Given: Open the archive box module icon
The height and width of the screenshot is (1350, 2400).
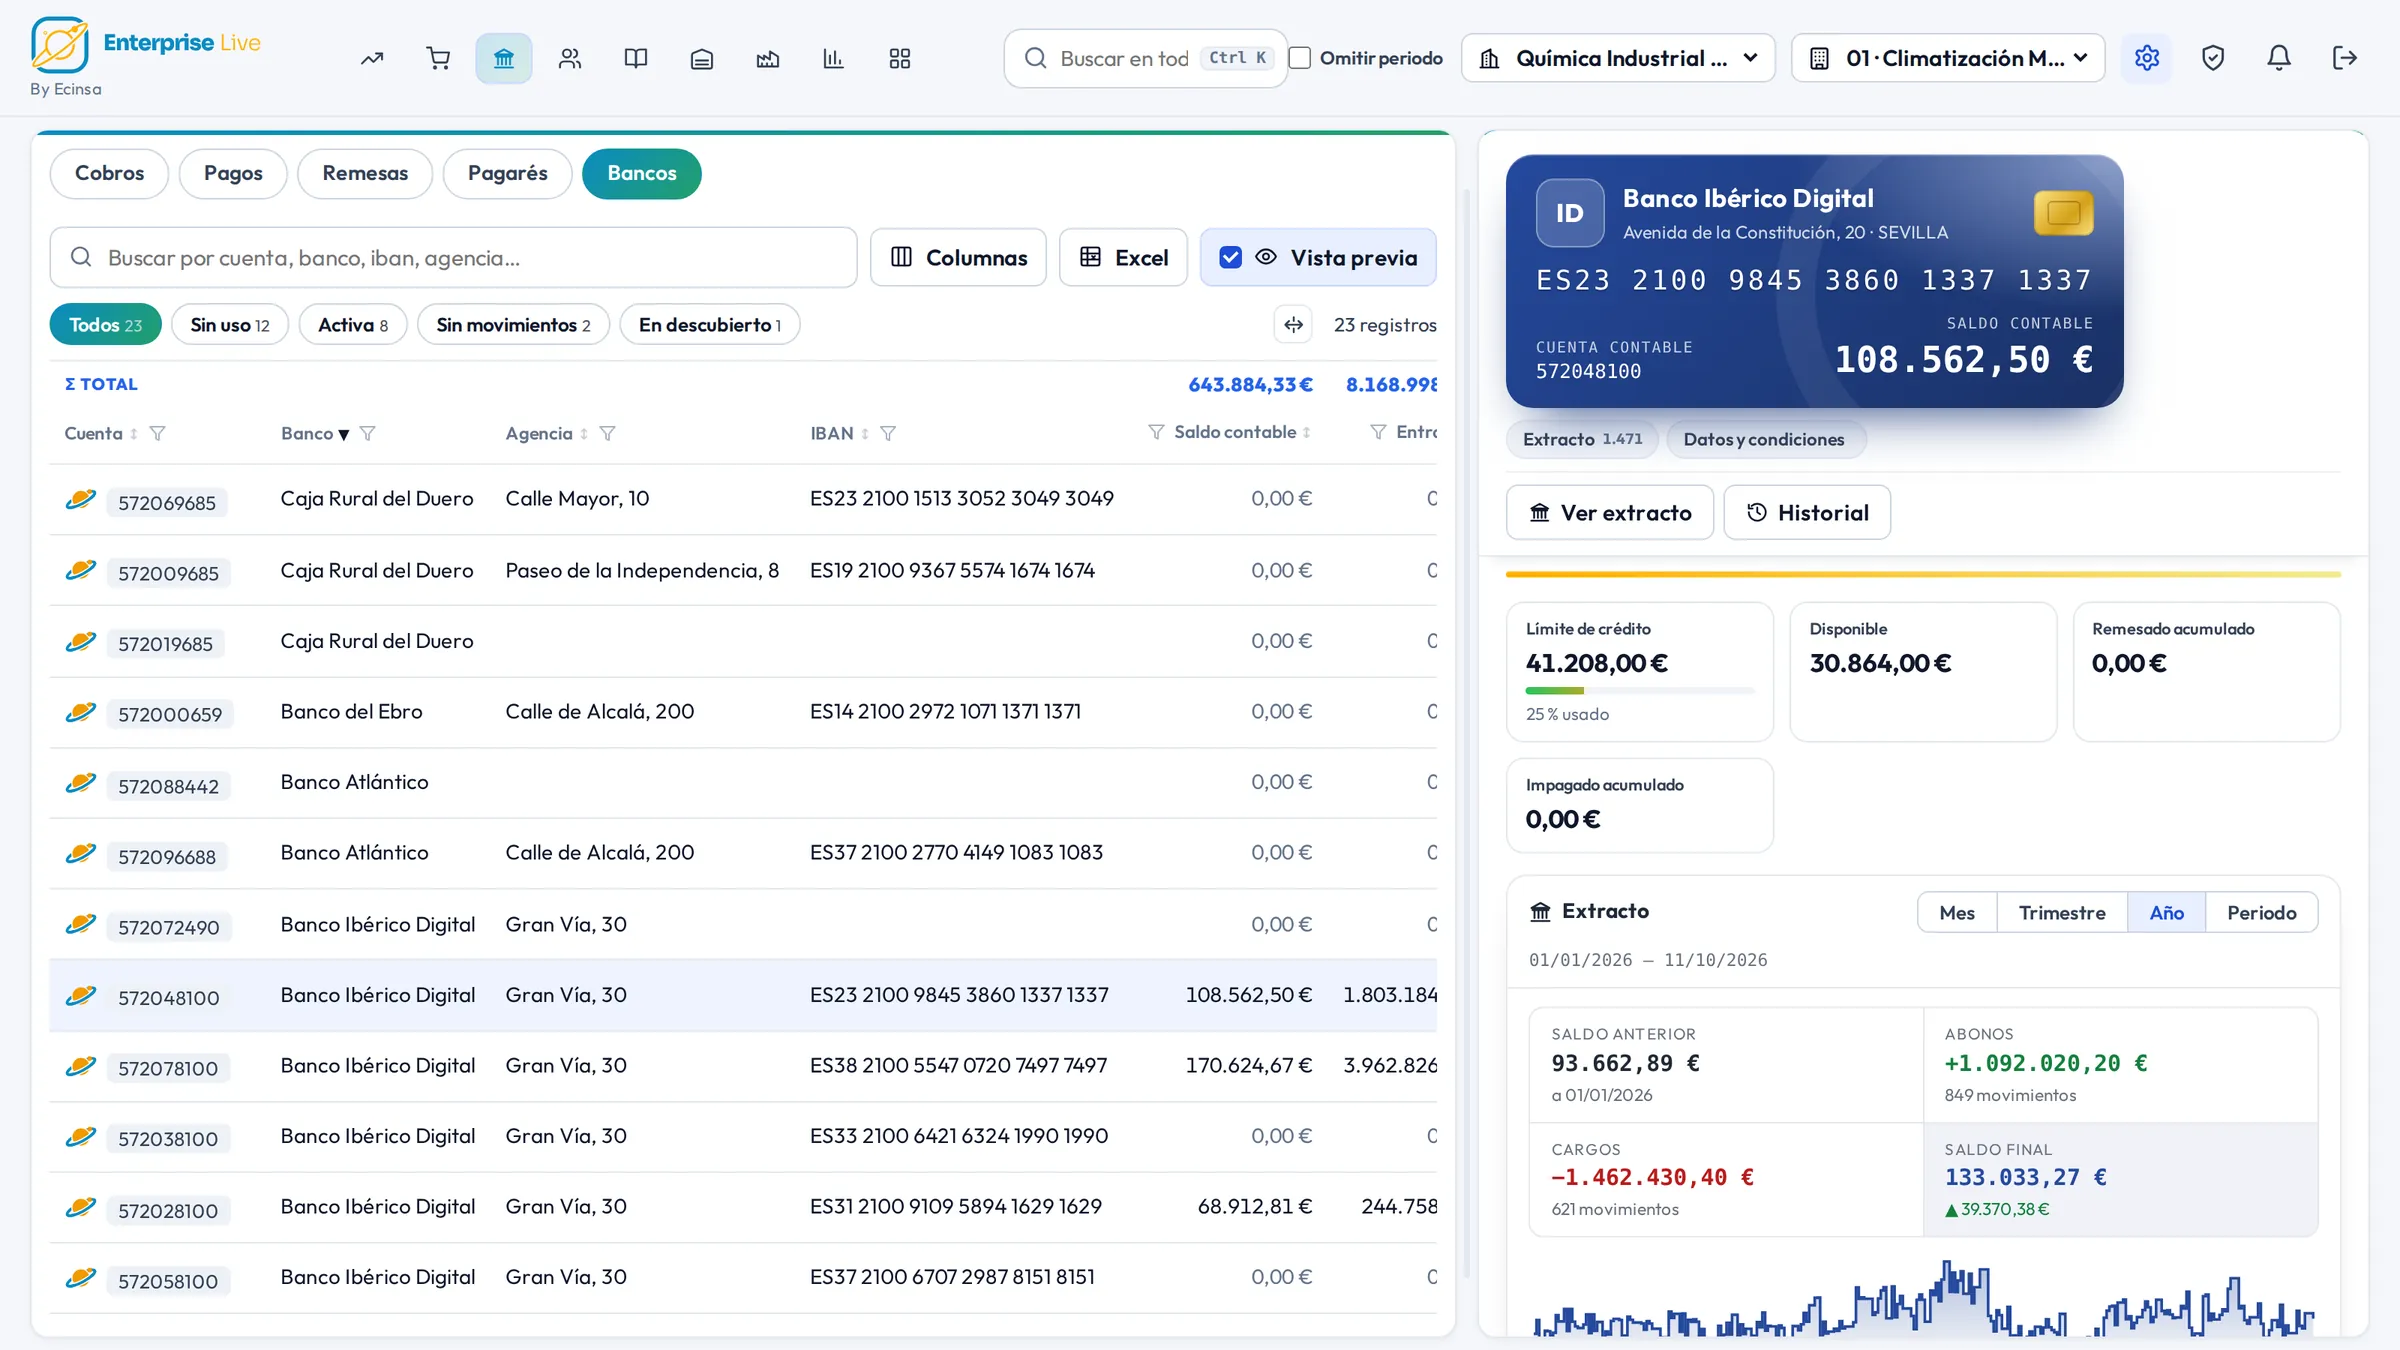Looking at the screenshot, I should tap(702, 59).
